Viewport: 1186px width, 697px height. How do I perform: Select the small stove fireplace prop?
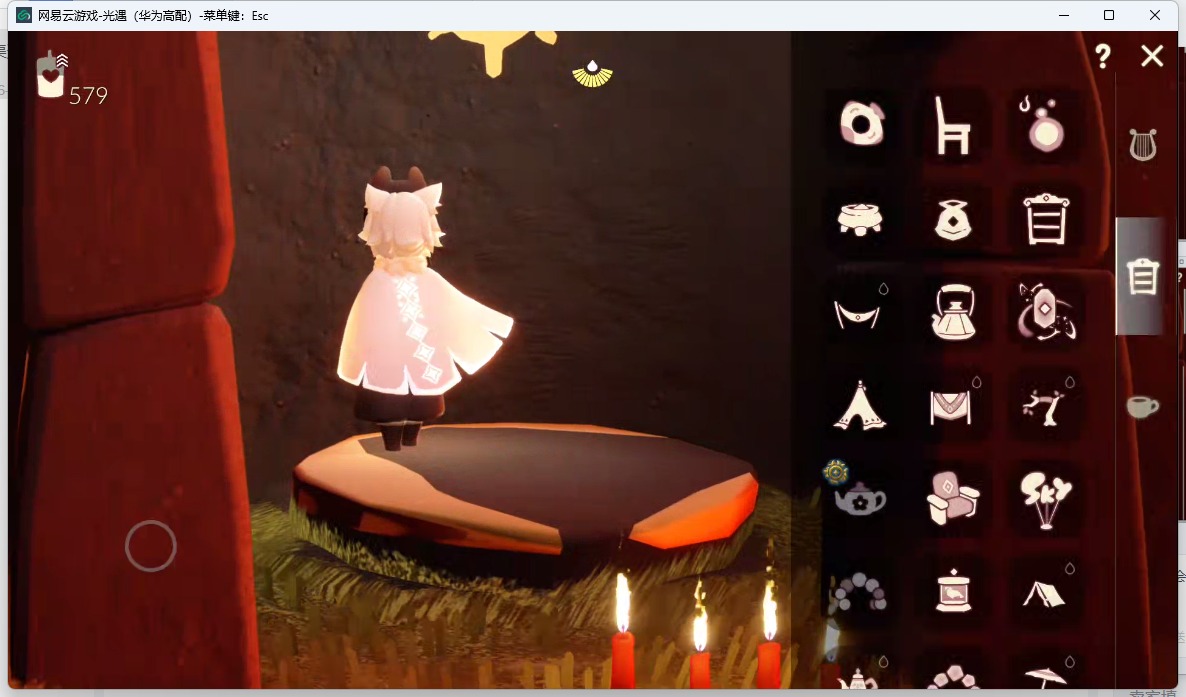point(953,591)
